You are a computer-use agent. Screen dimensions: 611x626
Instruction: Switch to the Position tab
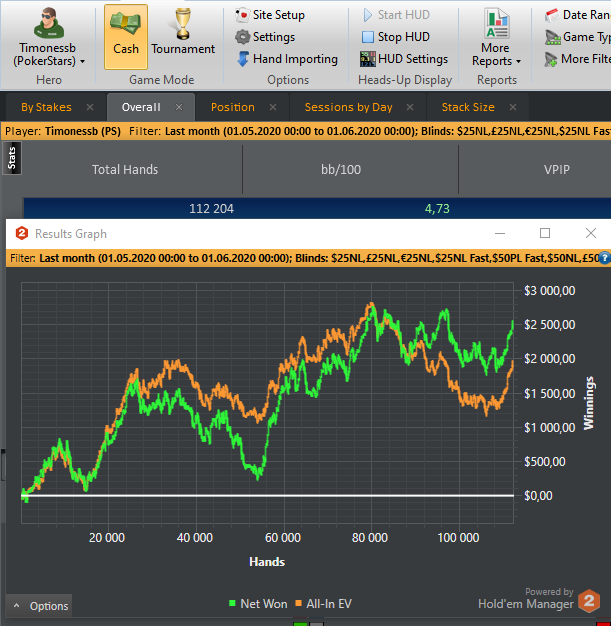233,107
